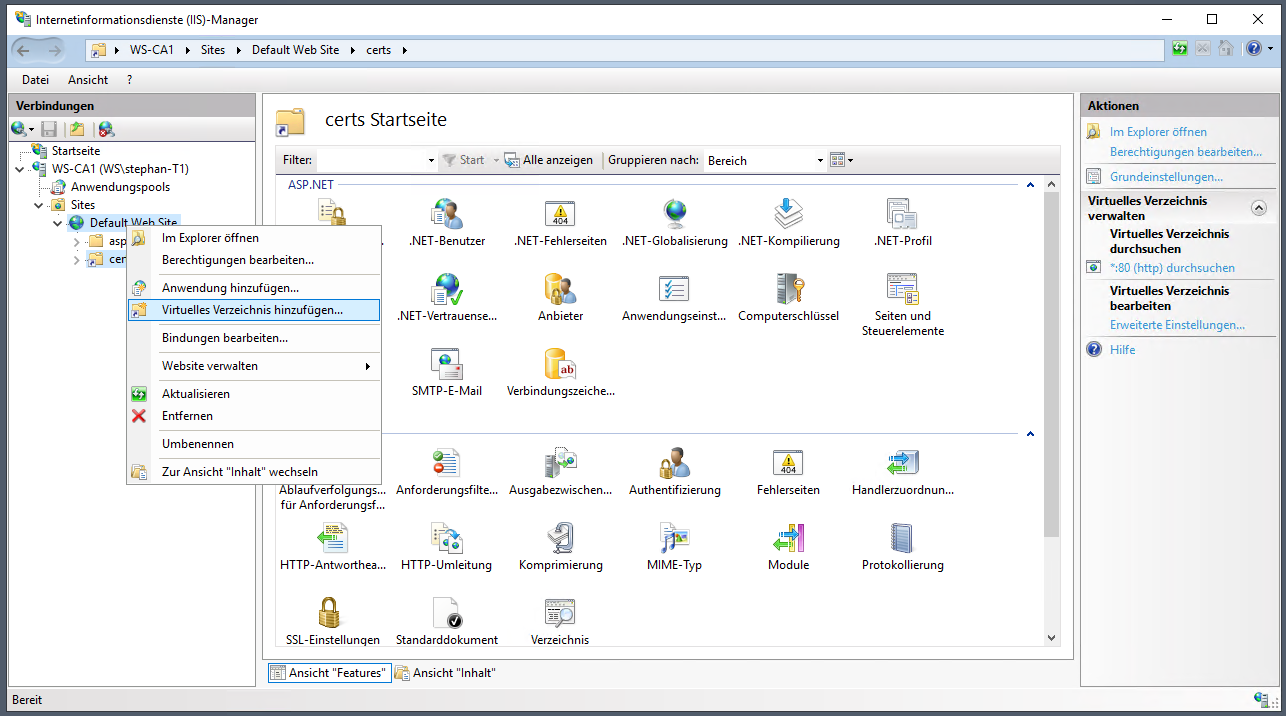The height and width of the screenshot is (716, 1286).
Task: Click the help icon in the address bar
Action: (x=1254, y=49)
